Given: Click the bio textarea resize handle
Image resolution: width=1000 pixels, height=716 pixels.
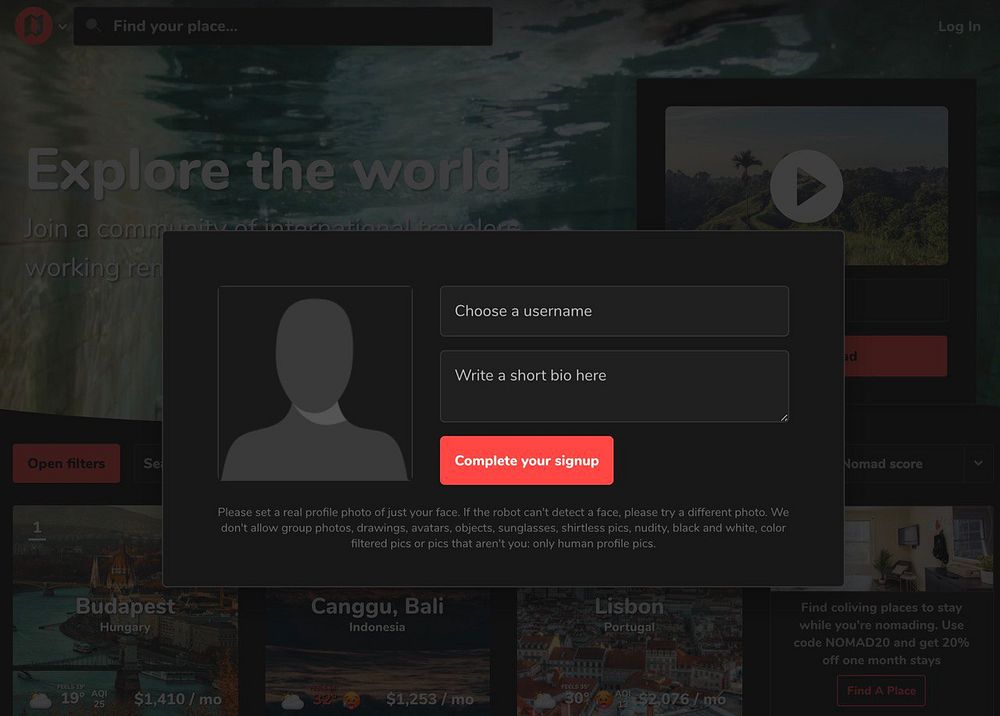Looking at the screenshot, I should 784,417.
